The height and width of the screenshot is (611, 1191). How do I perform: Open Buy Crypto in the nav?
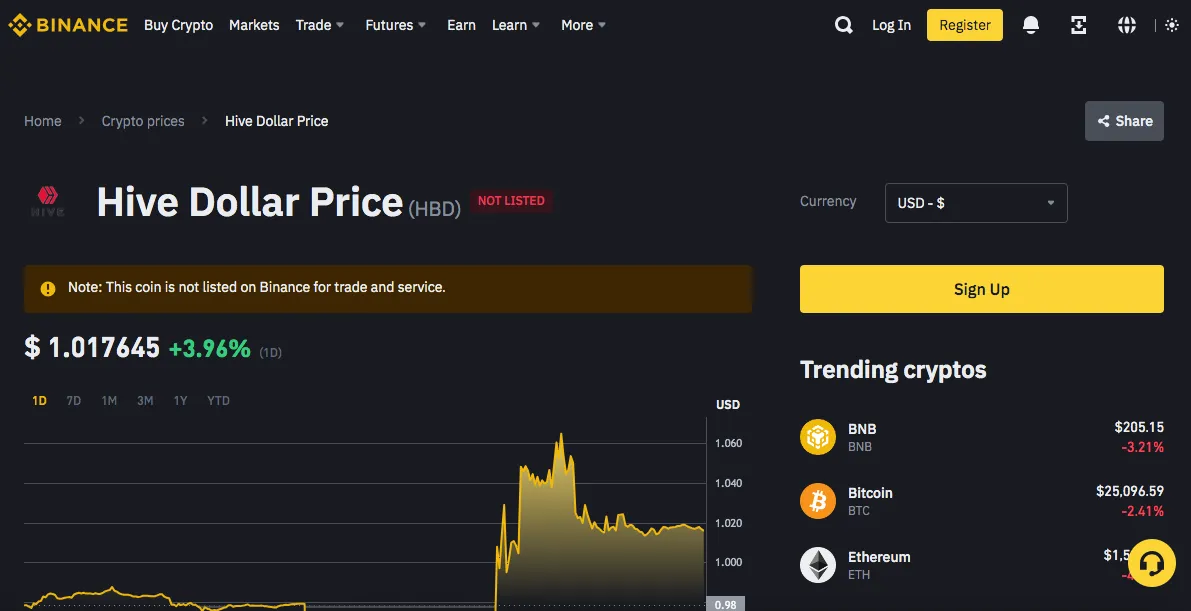pos(178,25)
